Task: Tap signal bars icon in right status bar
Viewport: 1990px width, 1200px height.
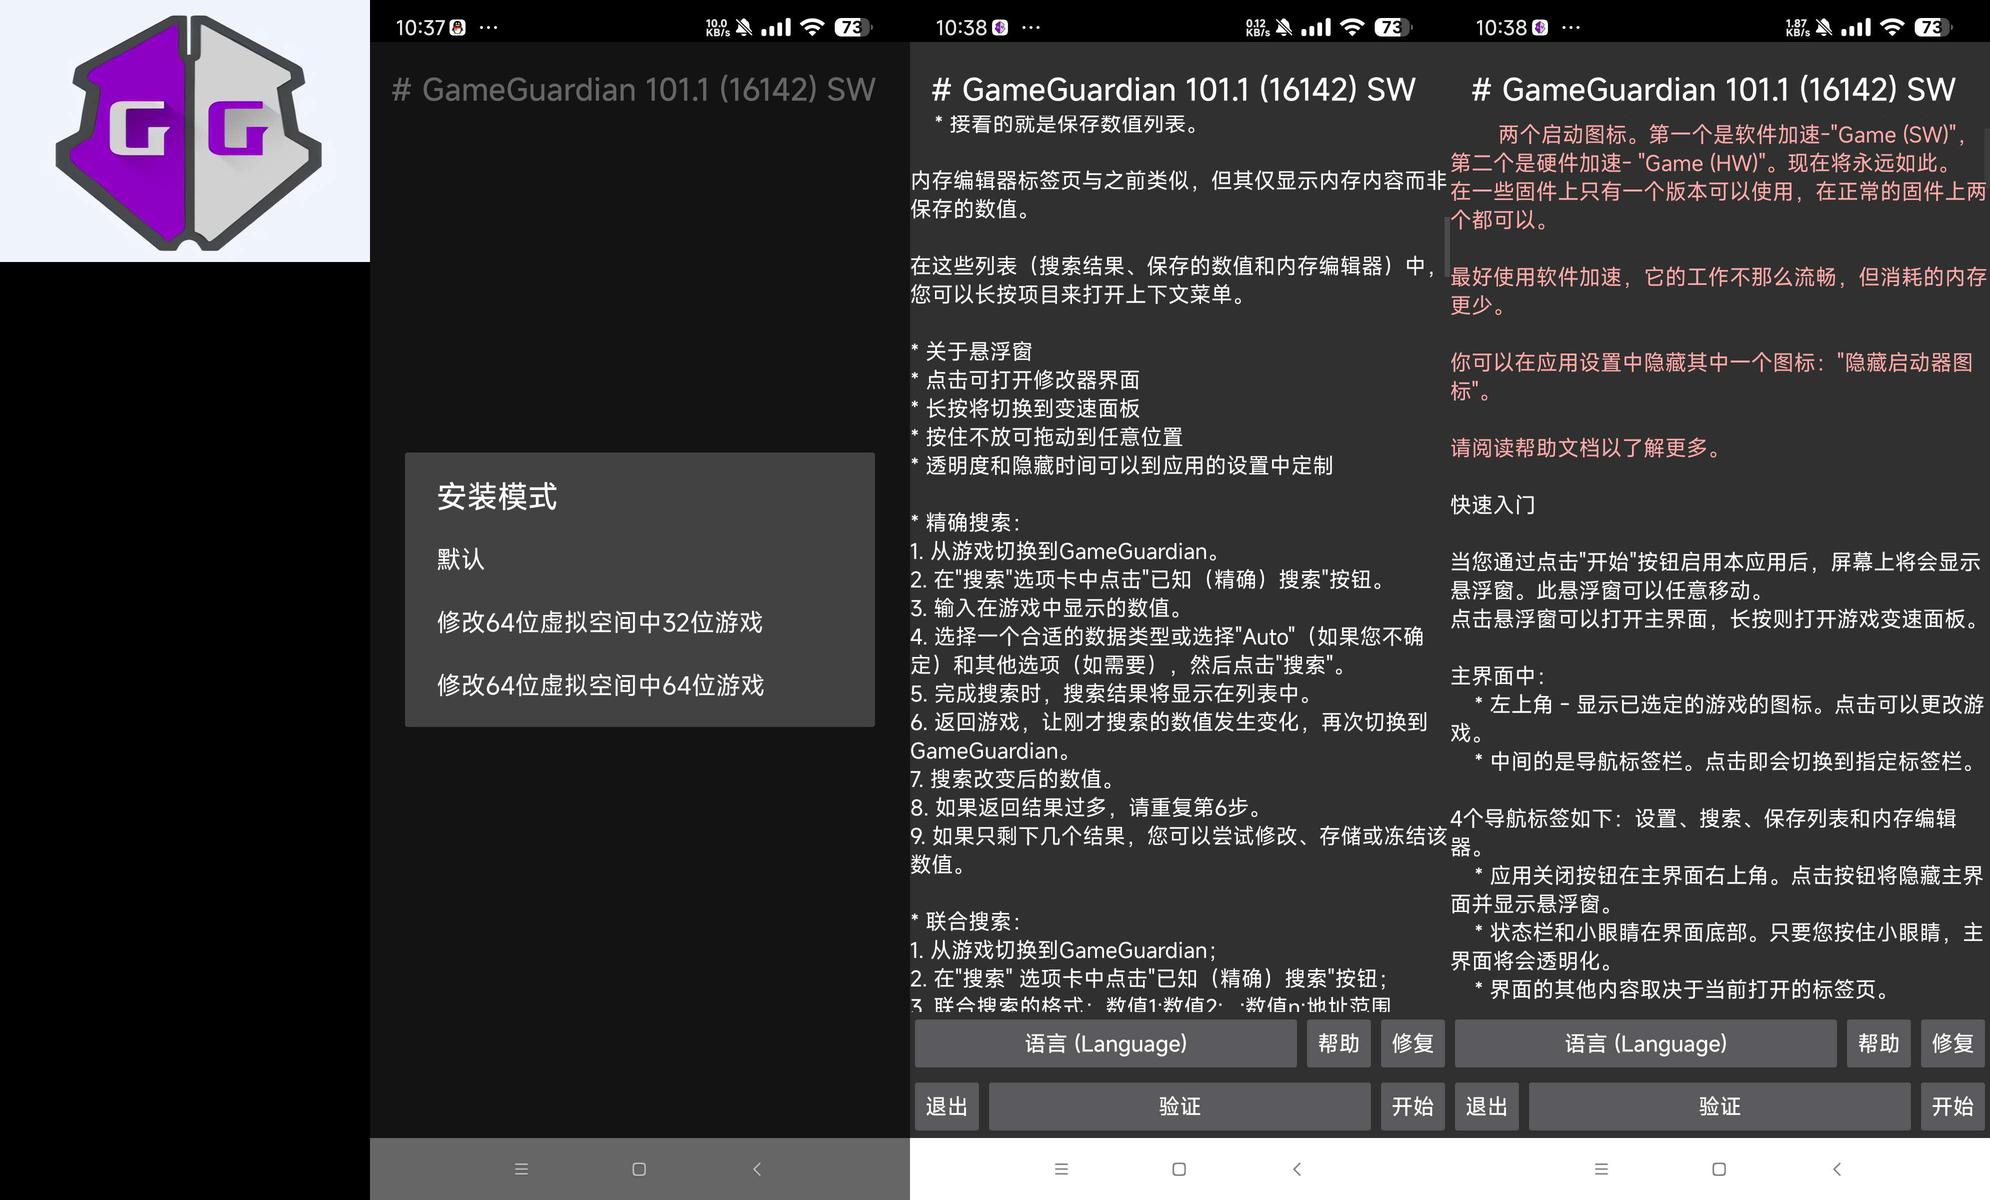Action: 1856,28
